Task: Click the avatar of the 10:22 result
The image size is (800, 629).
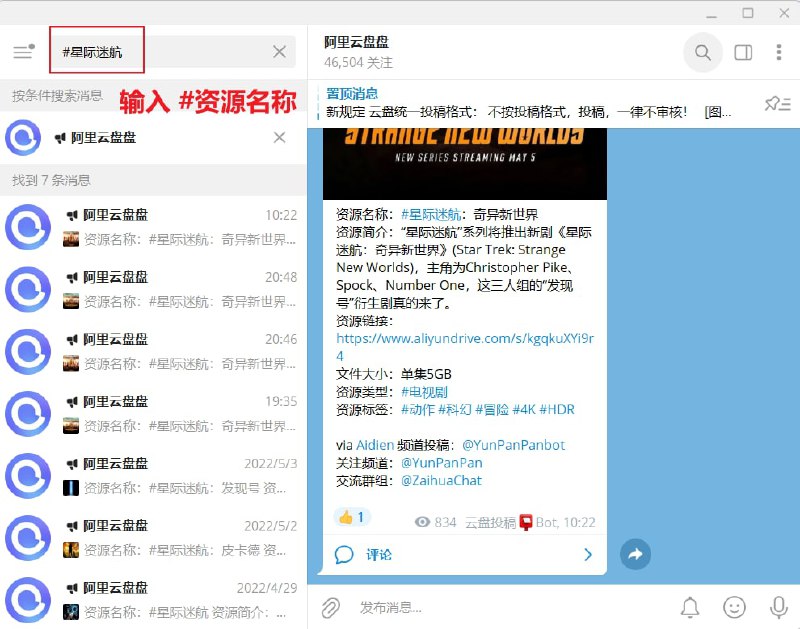Action: (x=28, y=227)
